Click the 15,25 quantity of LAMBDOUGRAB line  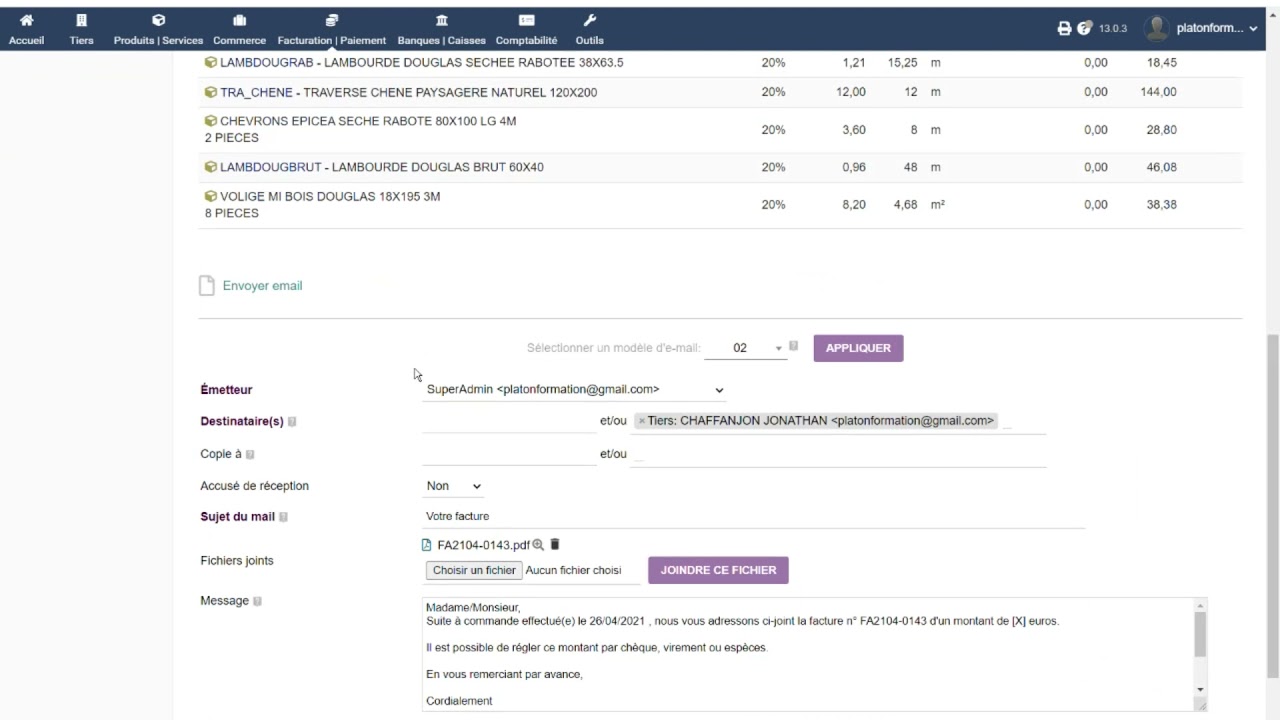pos(902,62)
